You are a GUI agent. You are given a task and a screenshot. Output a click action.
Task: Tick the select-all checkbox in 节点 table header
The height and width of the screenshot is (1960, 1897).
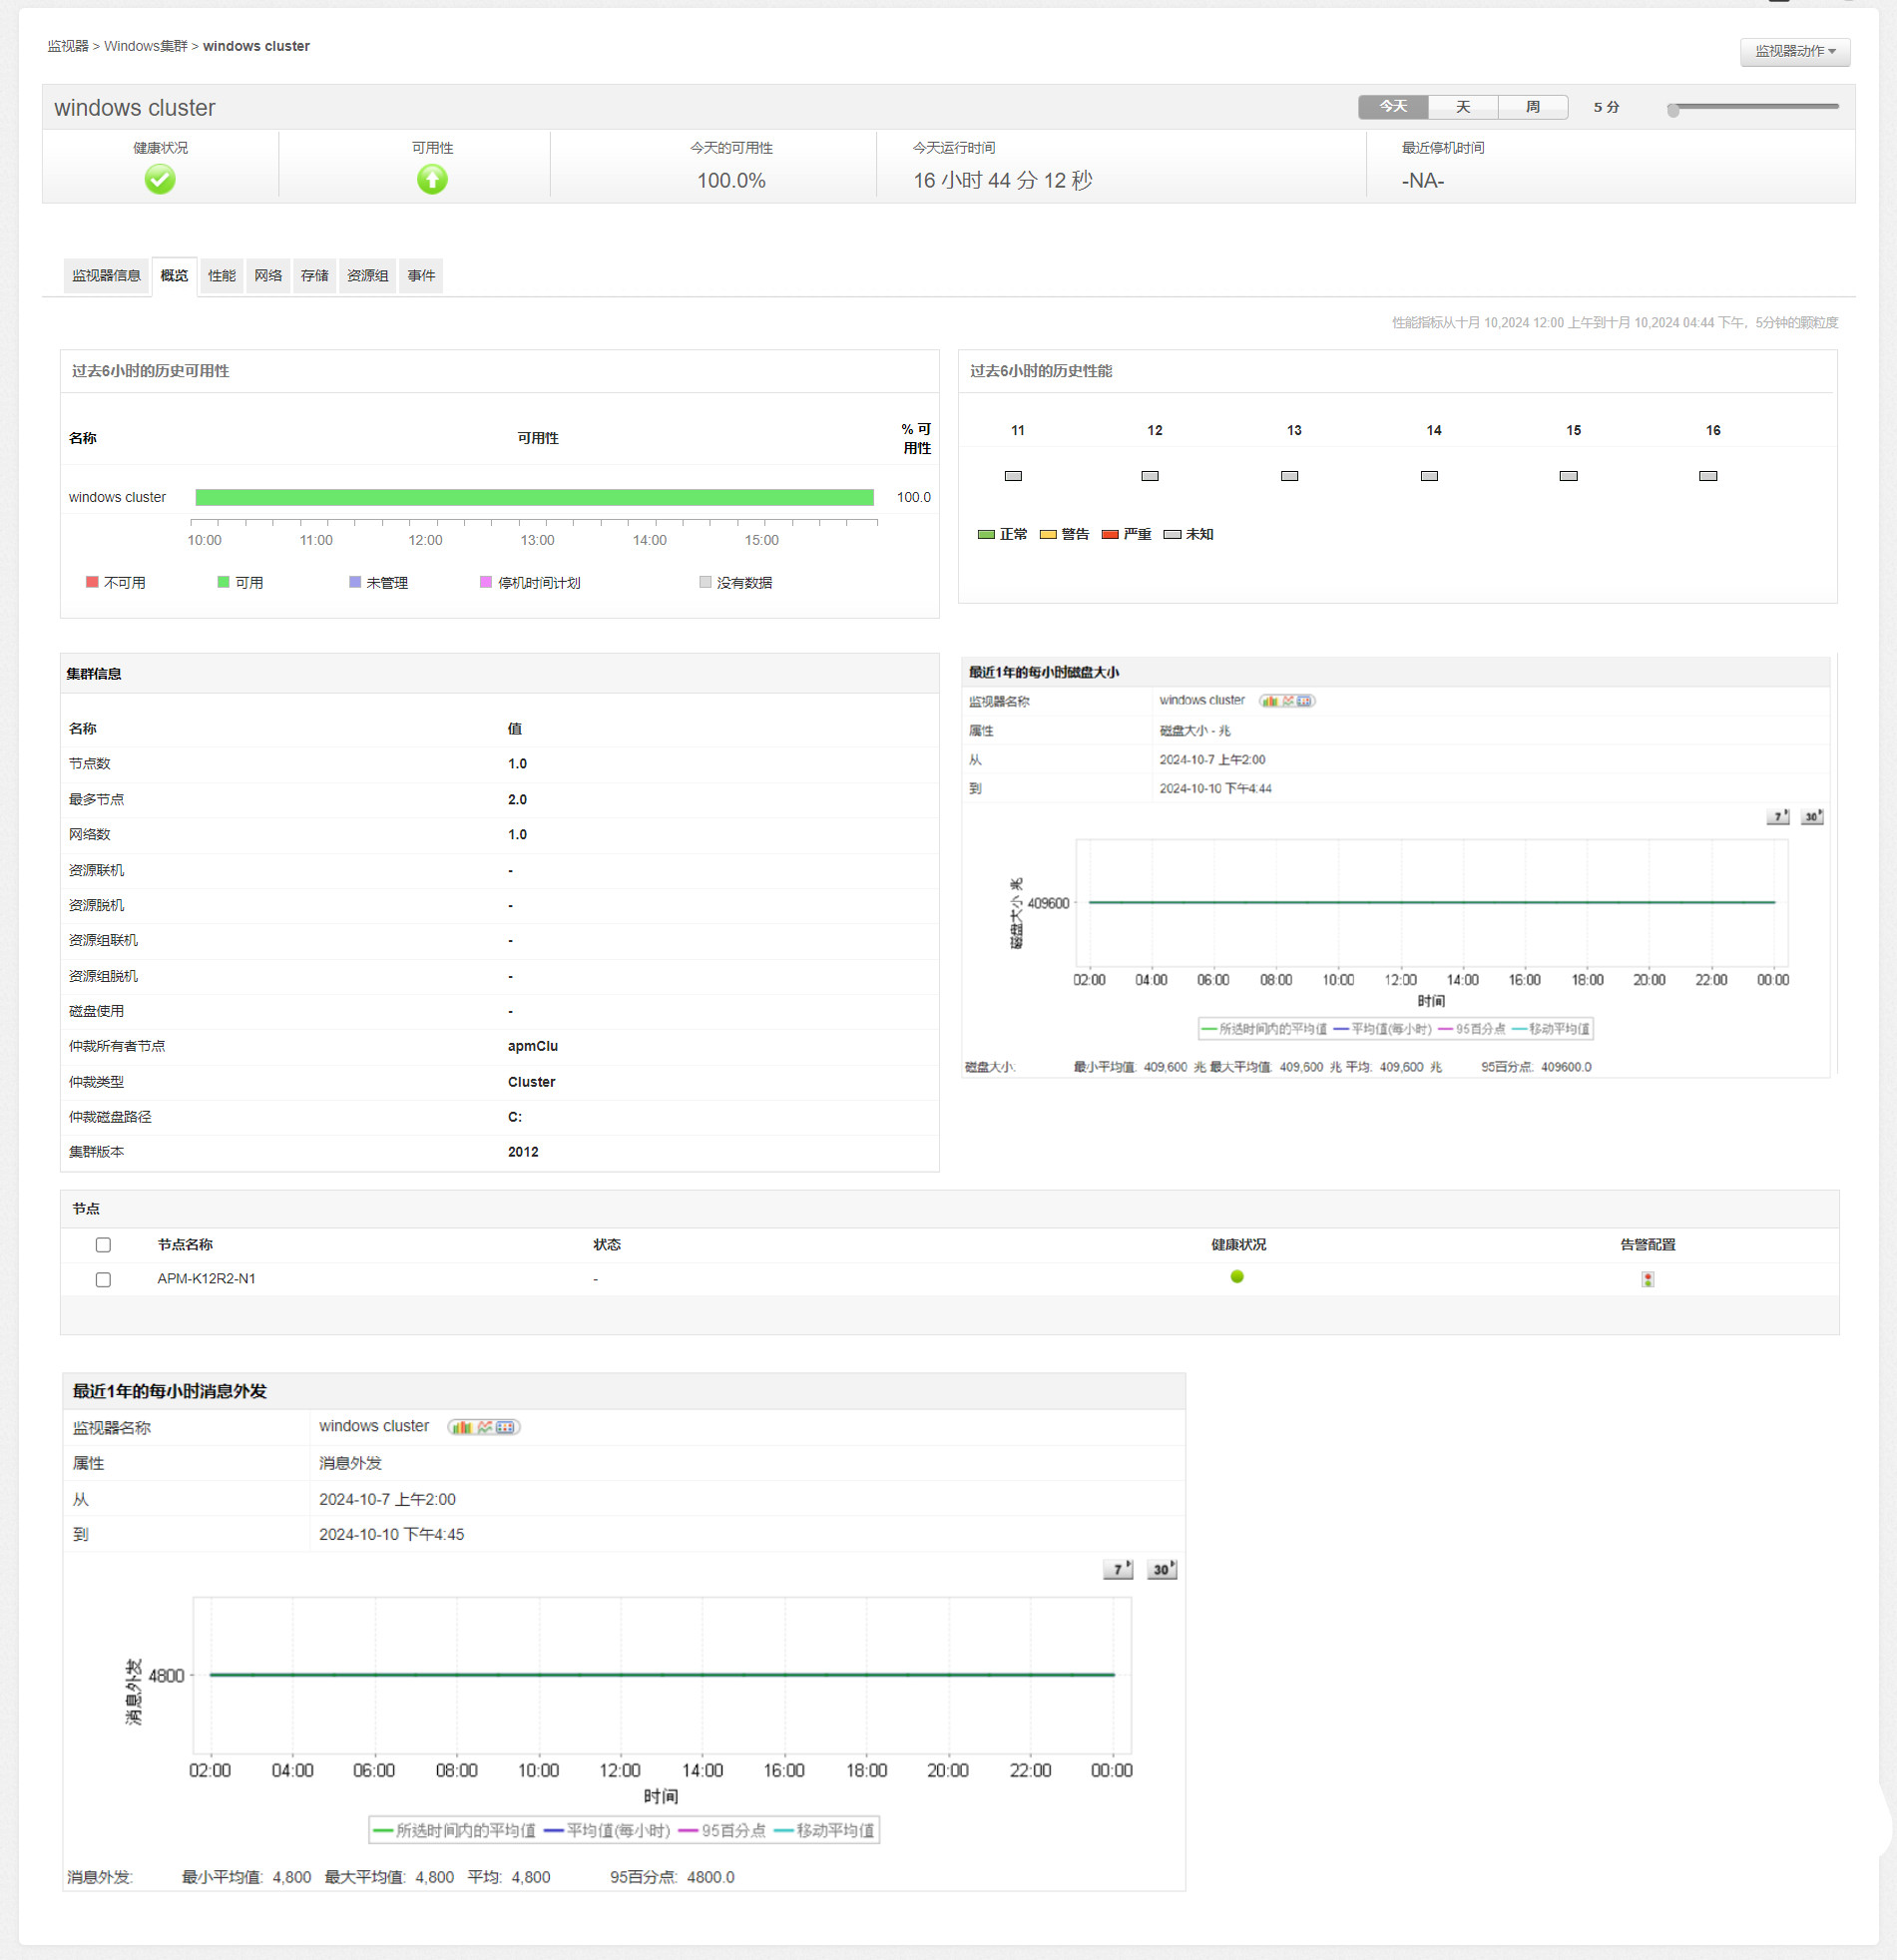tap(103, 1245)
